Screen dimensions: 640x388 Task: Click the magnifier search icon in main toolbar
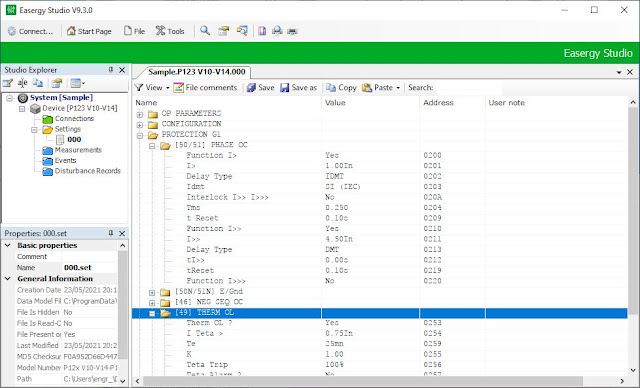pyautogui.click(x=205, y=31)
